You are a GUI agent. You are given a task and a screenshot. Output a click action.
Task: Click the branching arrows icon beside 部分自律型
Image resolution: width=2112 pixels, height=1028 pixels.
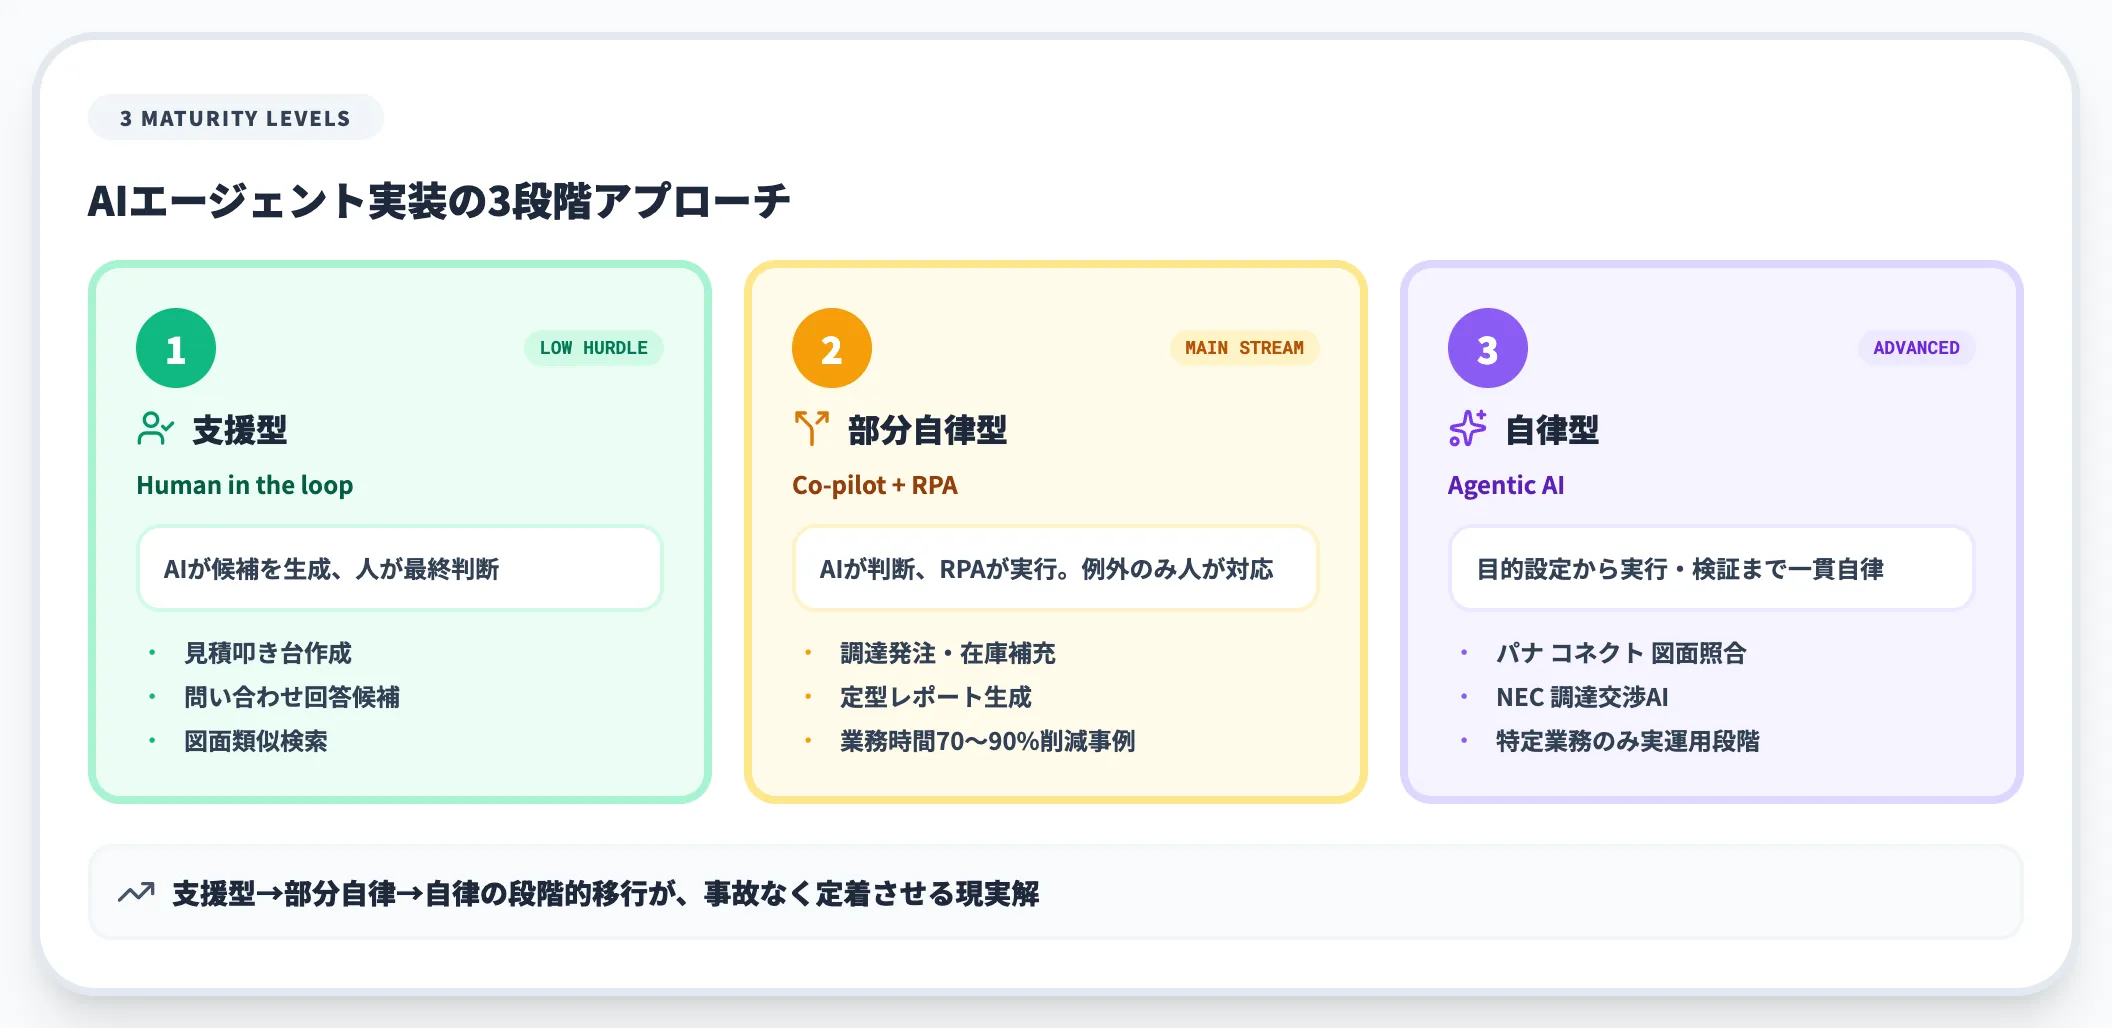(812, 426)
